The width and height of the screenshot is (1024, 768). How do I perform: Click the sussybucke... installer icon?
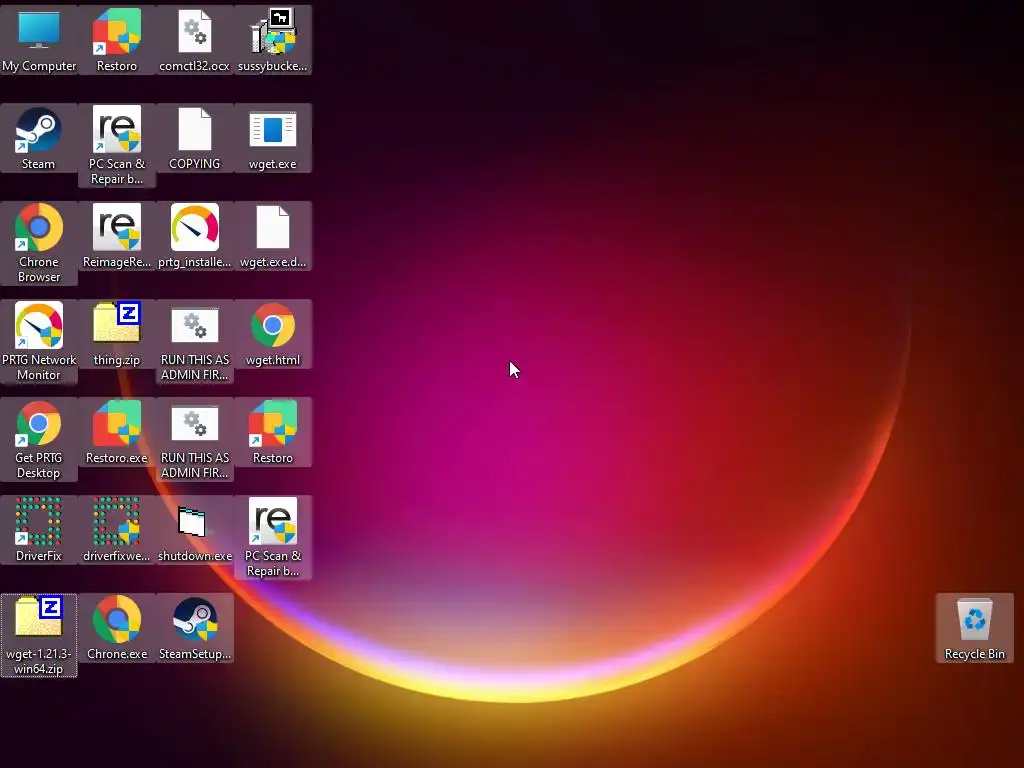pyautogui.click(x=272, y=40)
